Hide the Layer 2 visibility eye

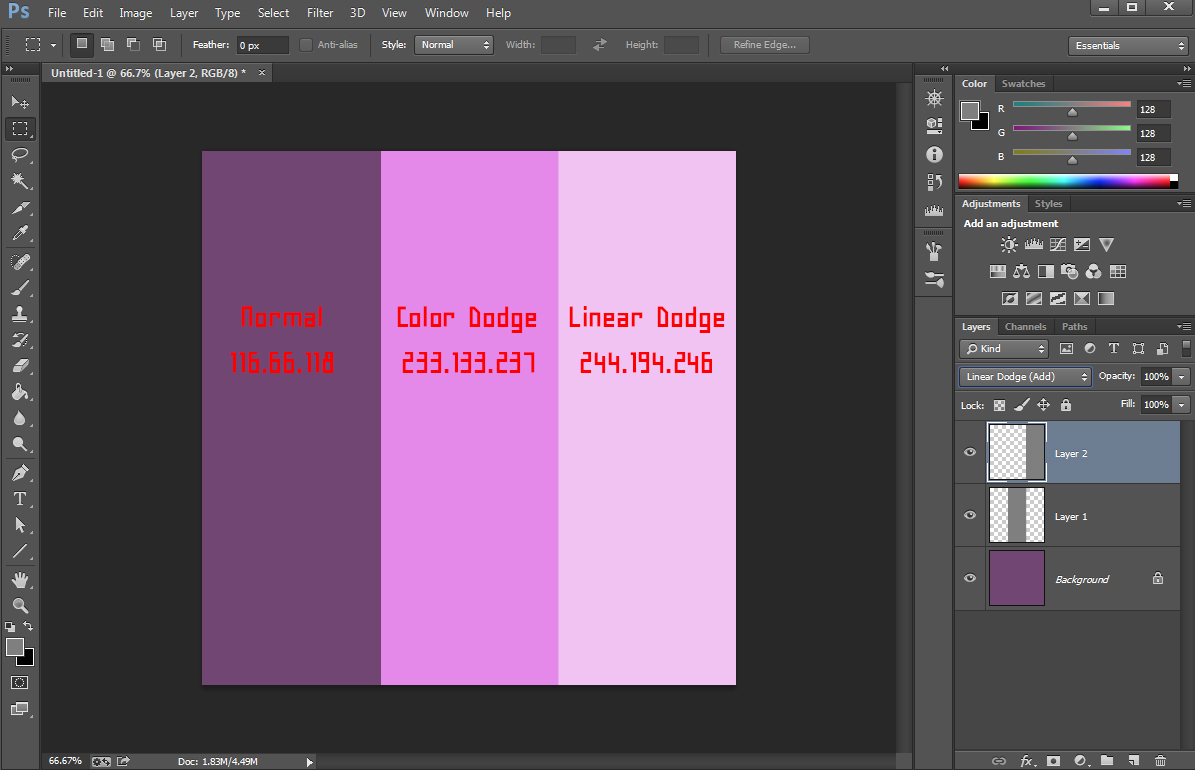click(x=969, y=453)
